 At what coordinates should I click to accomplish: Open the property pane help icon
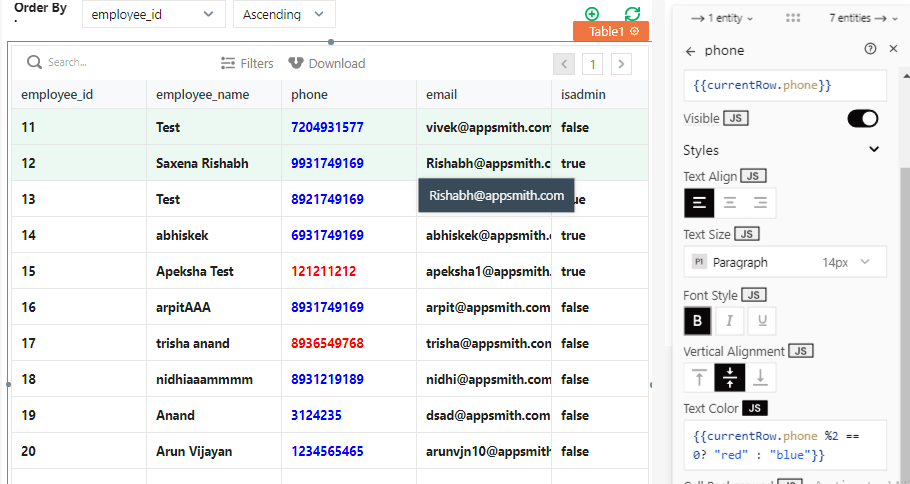[x=870, y=49]
